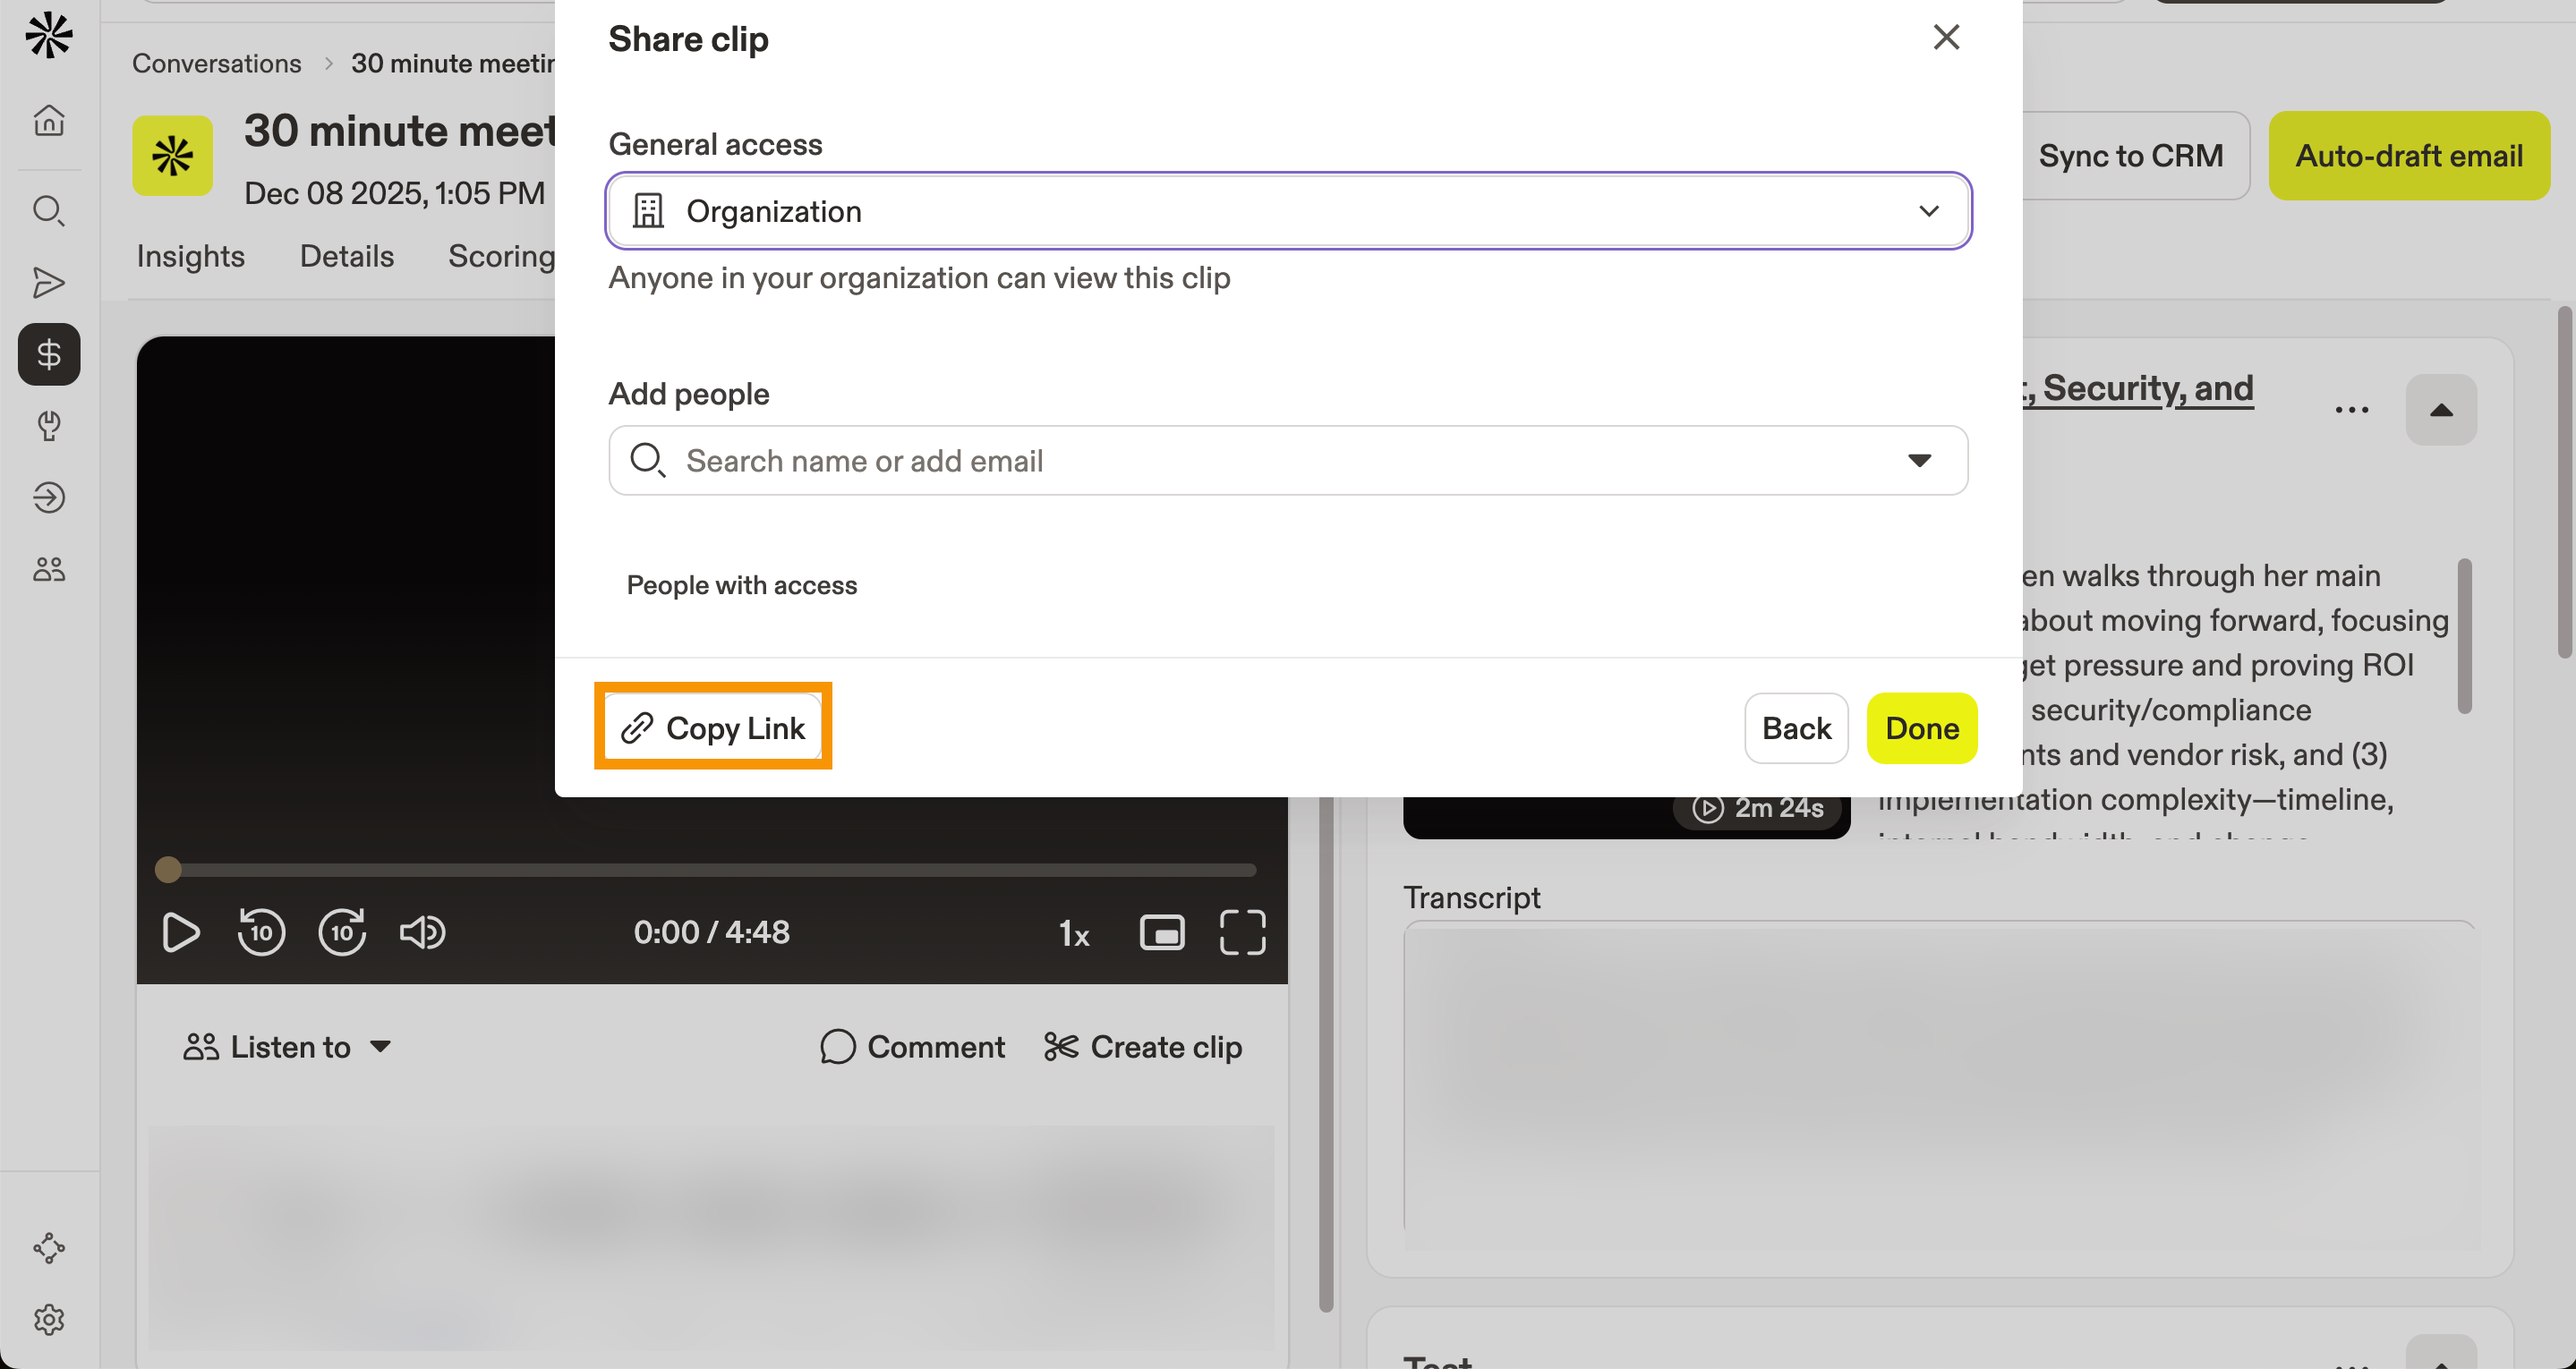Select the Home icon in sidebar
Viewport: 2576px width, 1369px height.
(x=48, y=120)
